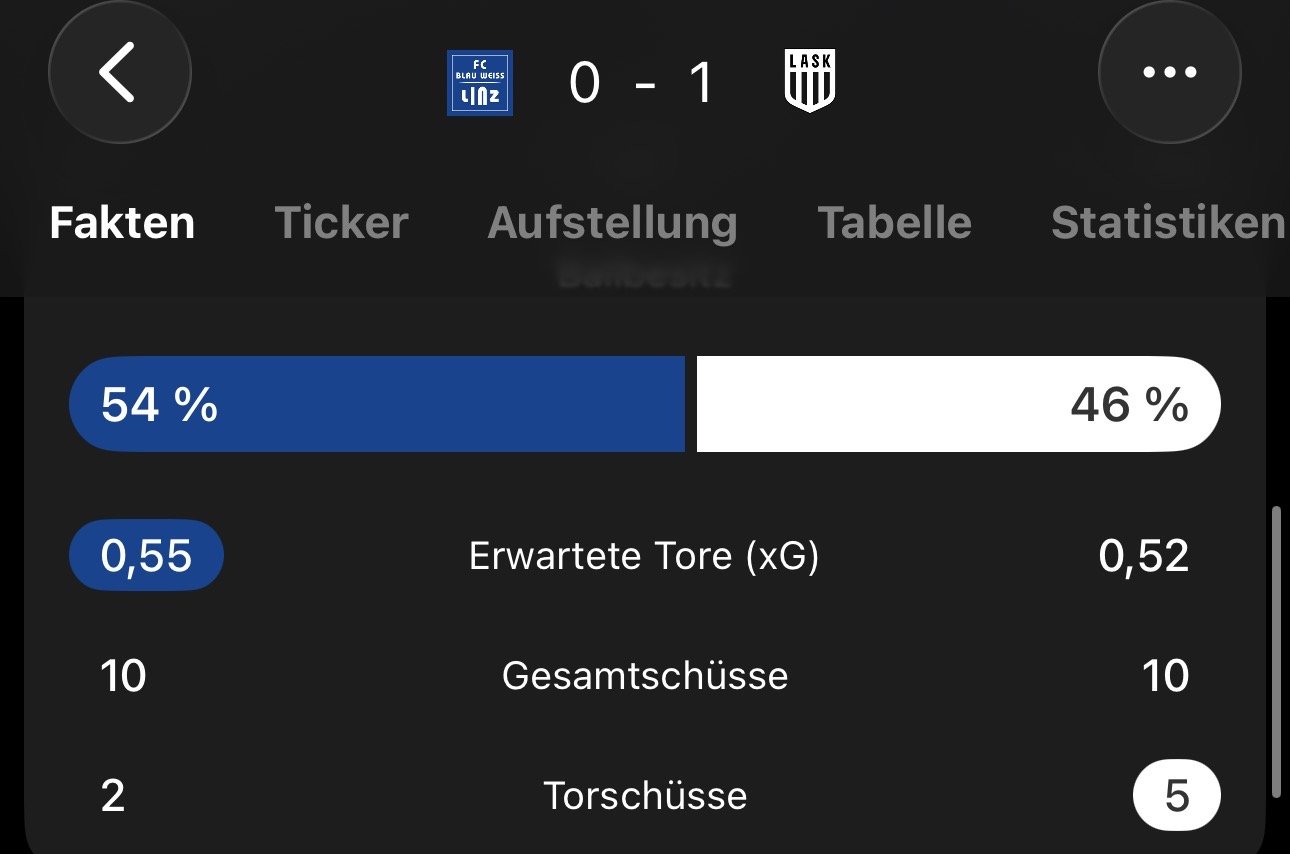Open the Statistiken tab
This screenshot has height=854, width=1290.
tap(1167, 223)
